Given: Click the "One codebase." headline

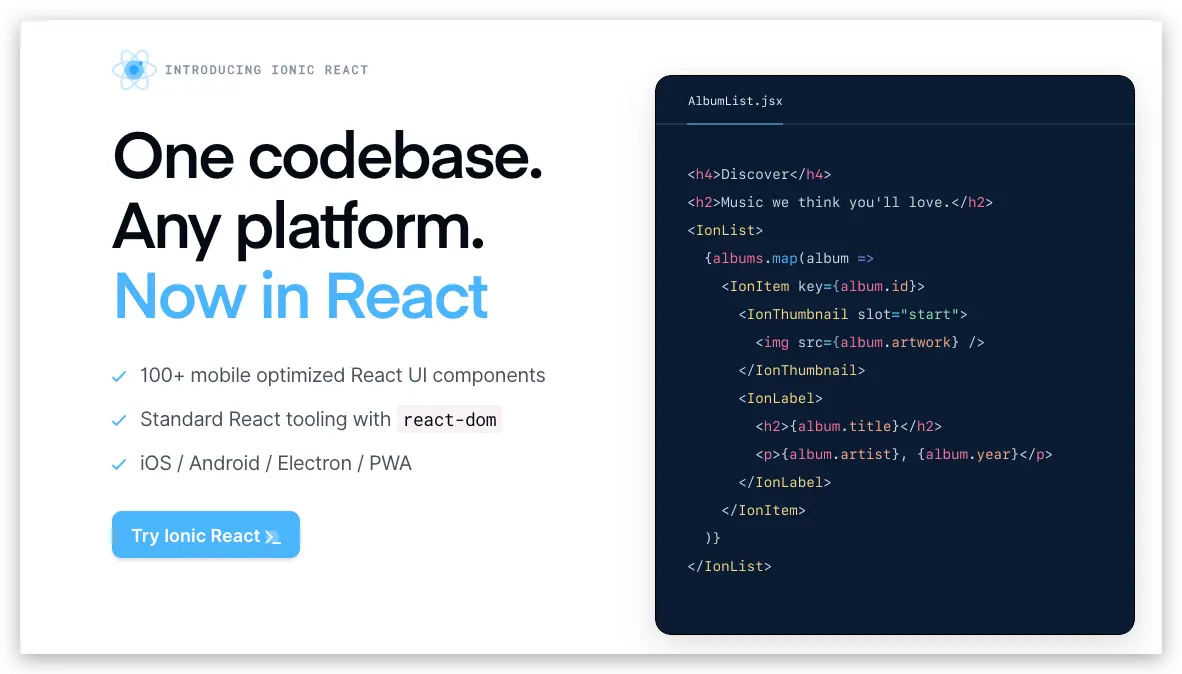Looking at the screenshot, I should coord(328,157).
